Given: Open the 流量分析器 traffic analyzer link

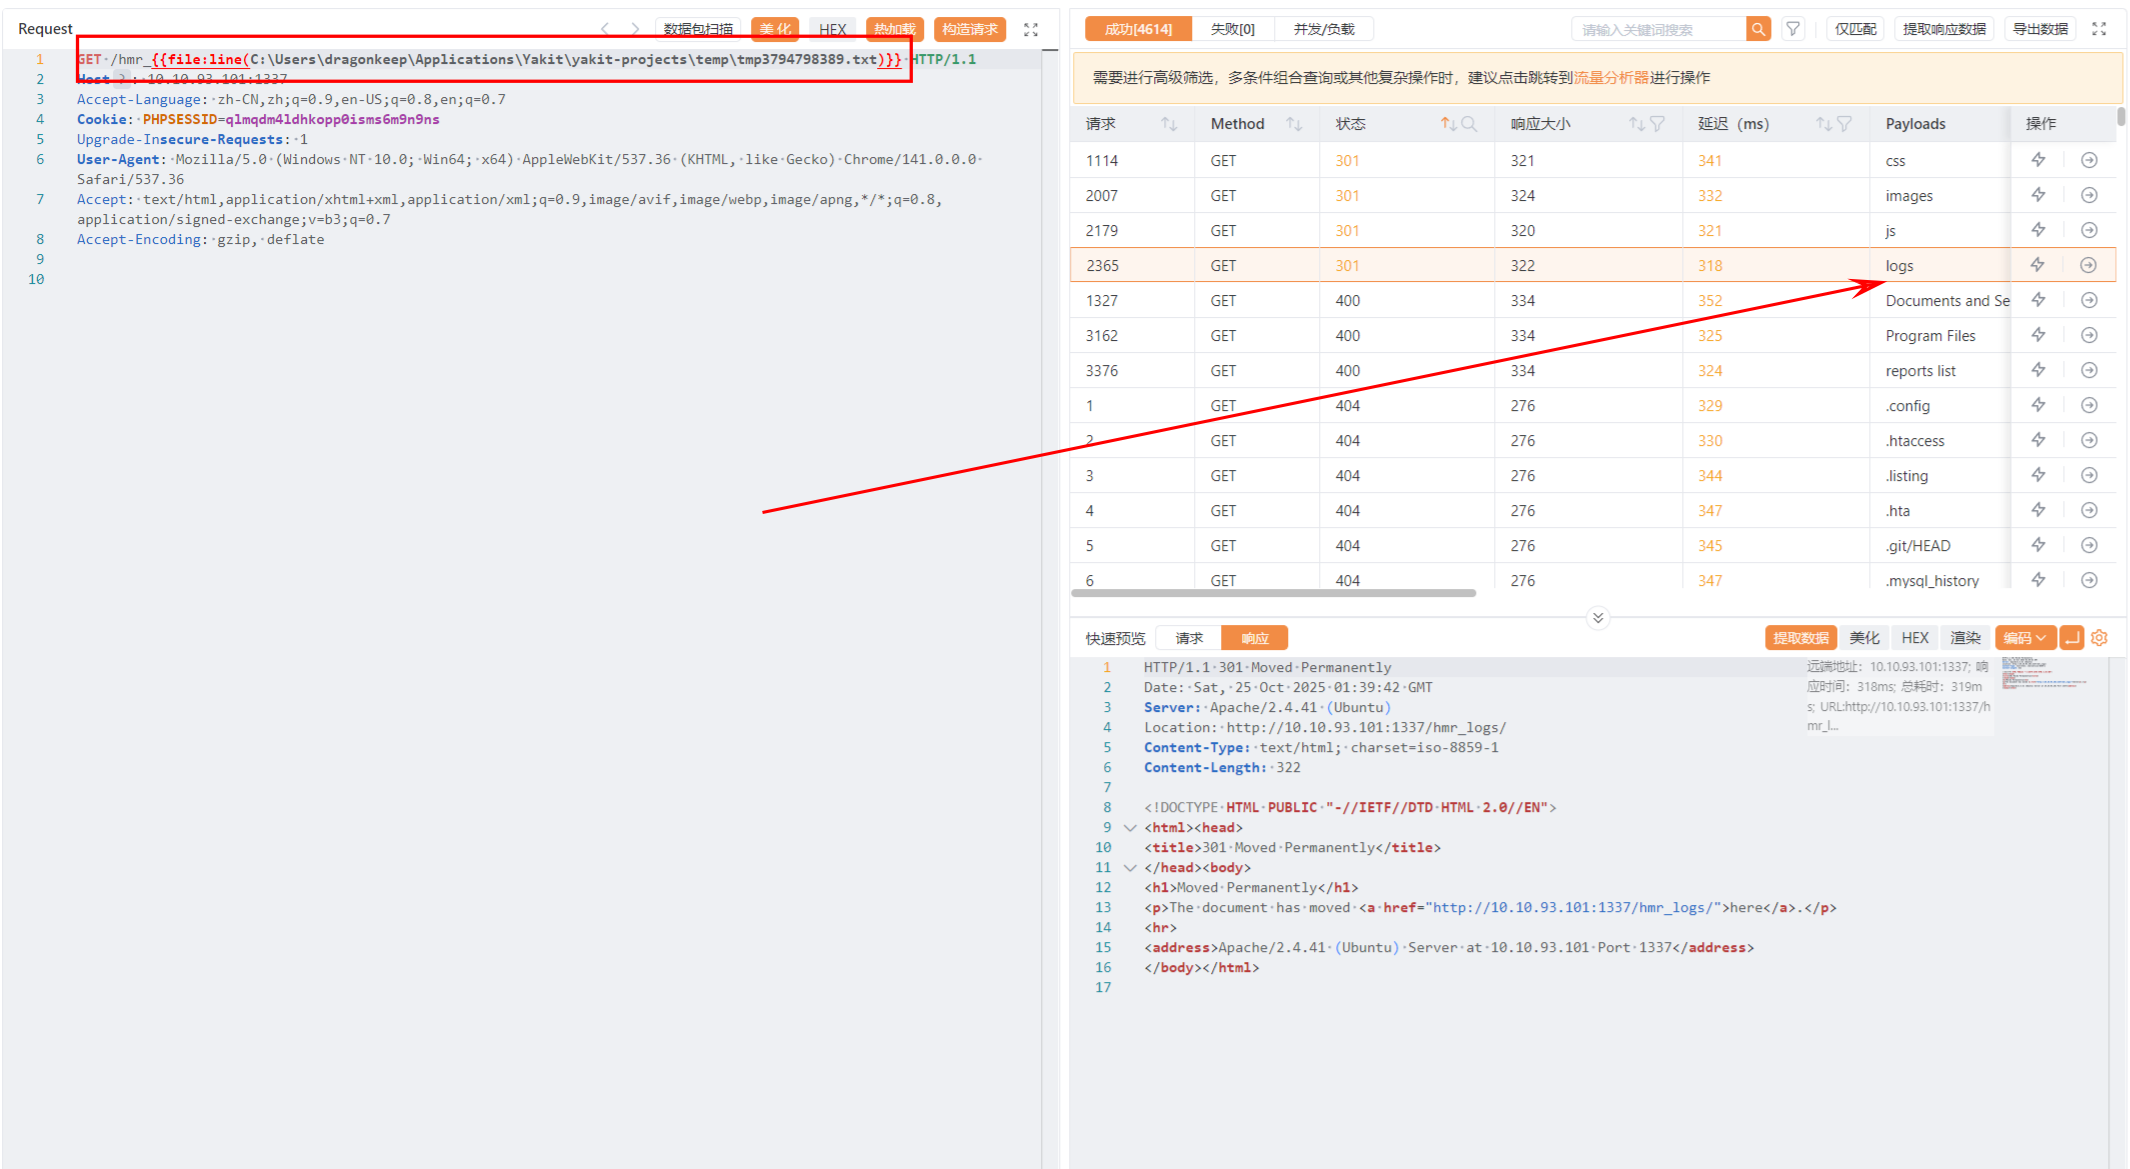Looking at the screenshot, I should 1611,78.
